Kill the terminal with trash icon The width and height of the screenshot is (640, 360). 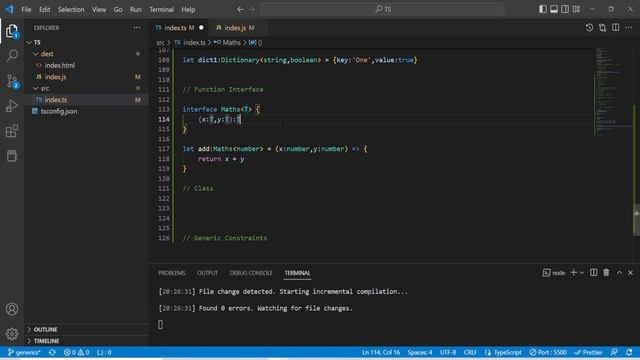tap(606, 272)
